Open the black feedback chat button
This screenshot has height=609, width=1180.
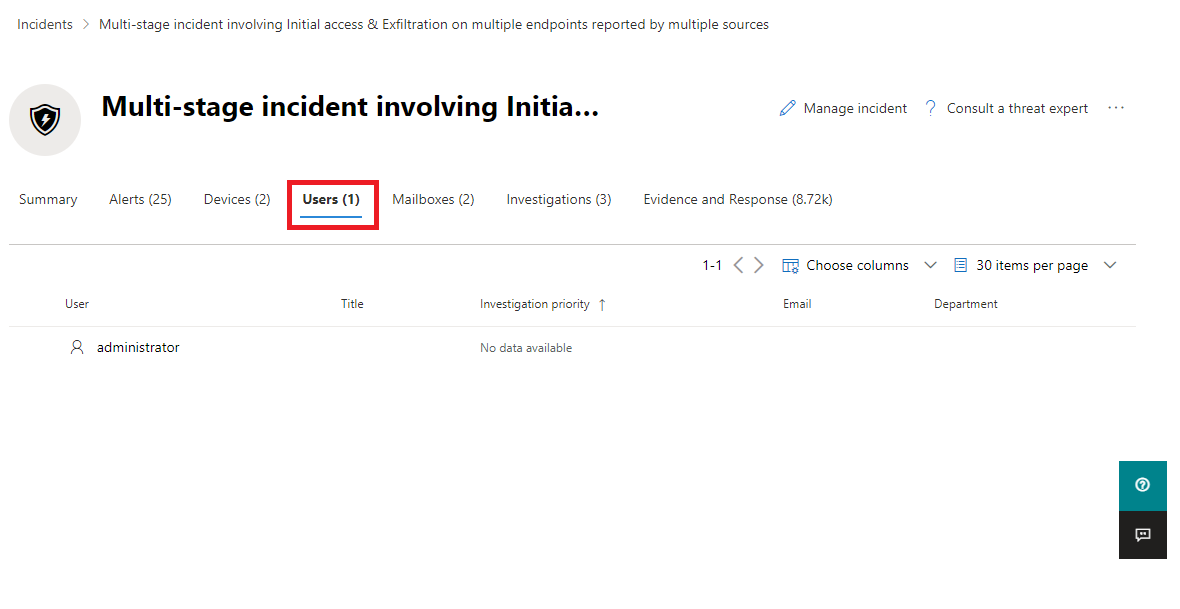coord(1142,534)
